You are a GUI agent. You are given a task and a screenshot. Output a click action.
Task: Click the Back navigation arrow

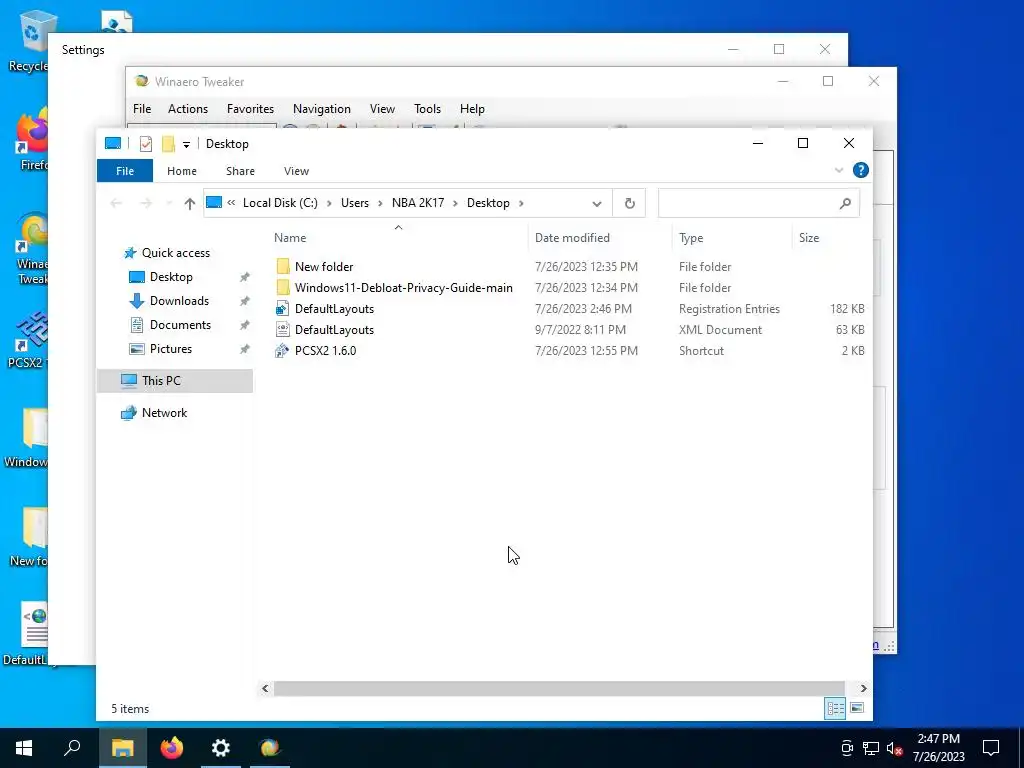tap(116, 203)
